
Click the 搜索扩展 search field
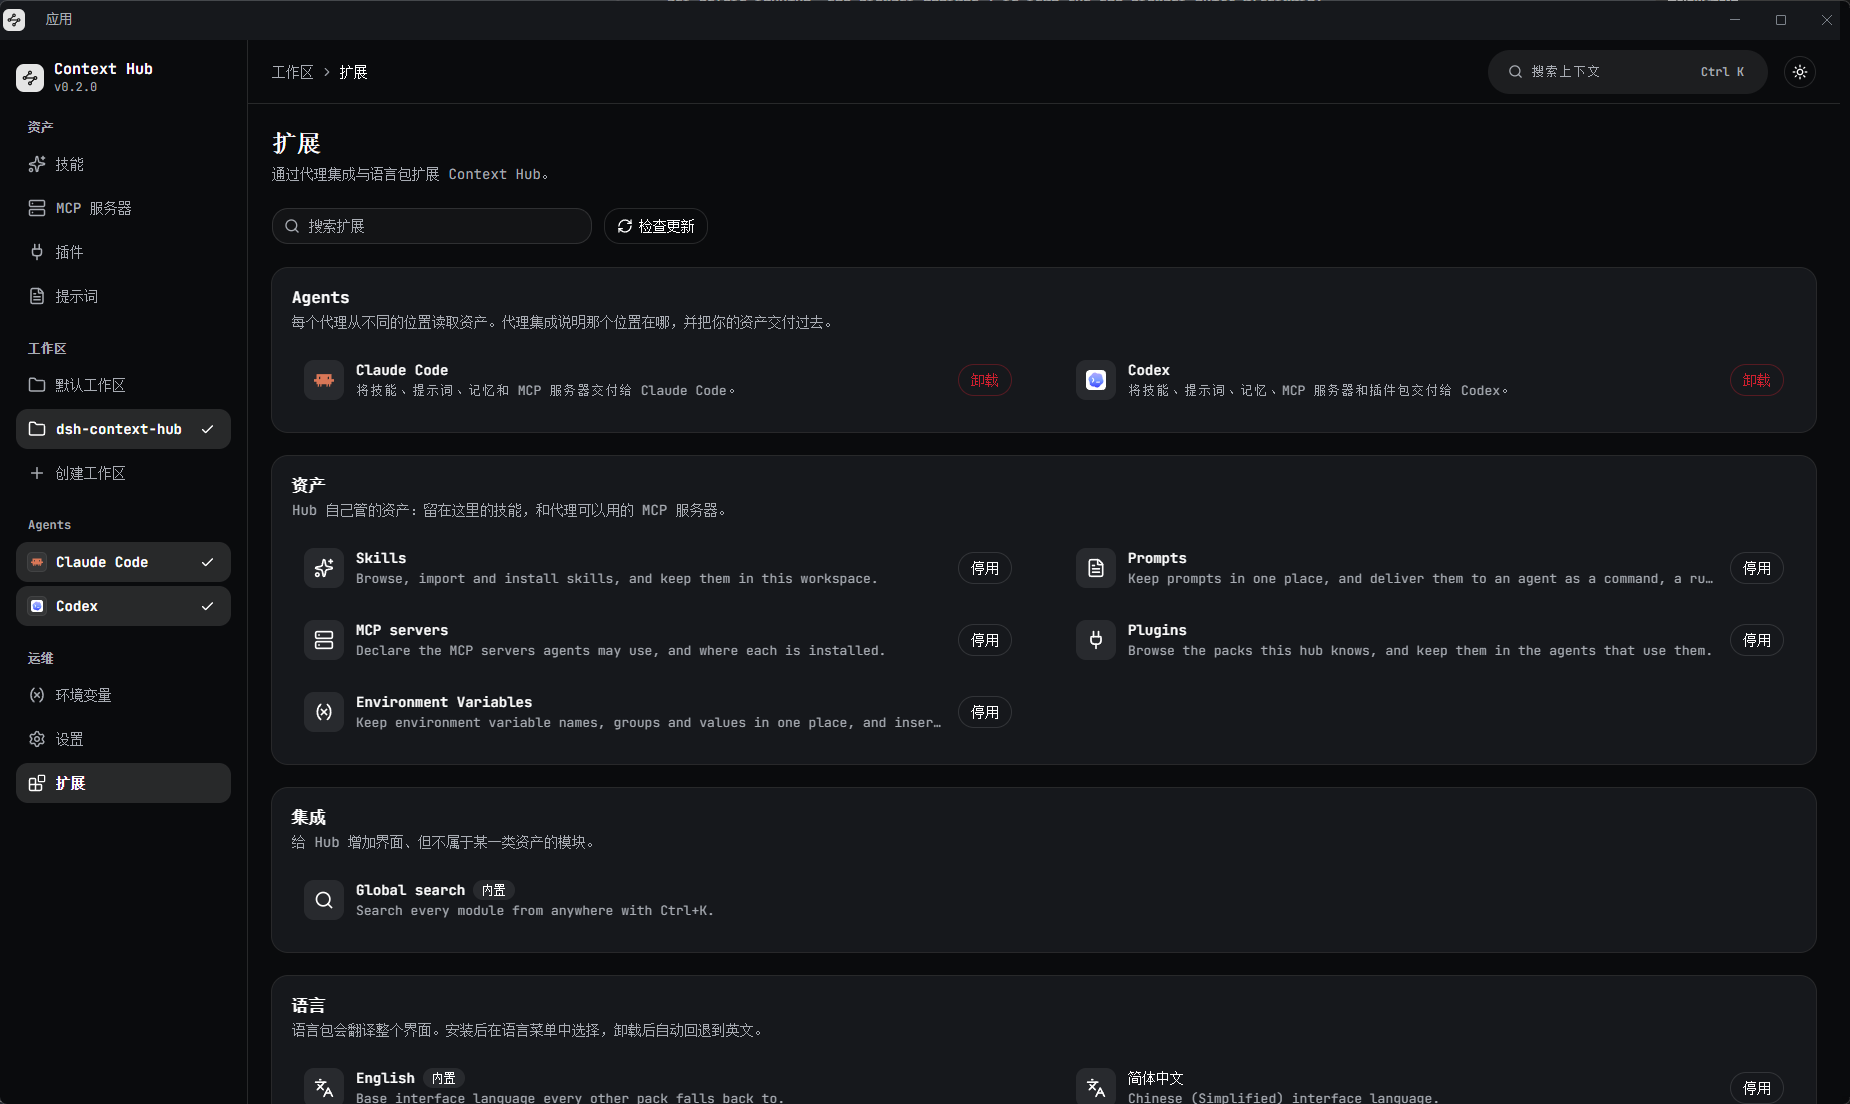click(432, 226)
